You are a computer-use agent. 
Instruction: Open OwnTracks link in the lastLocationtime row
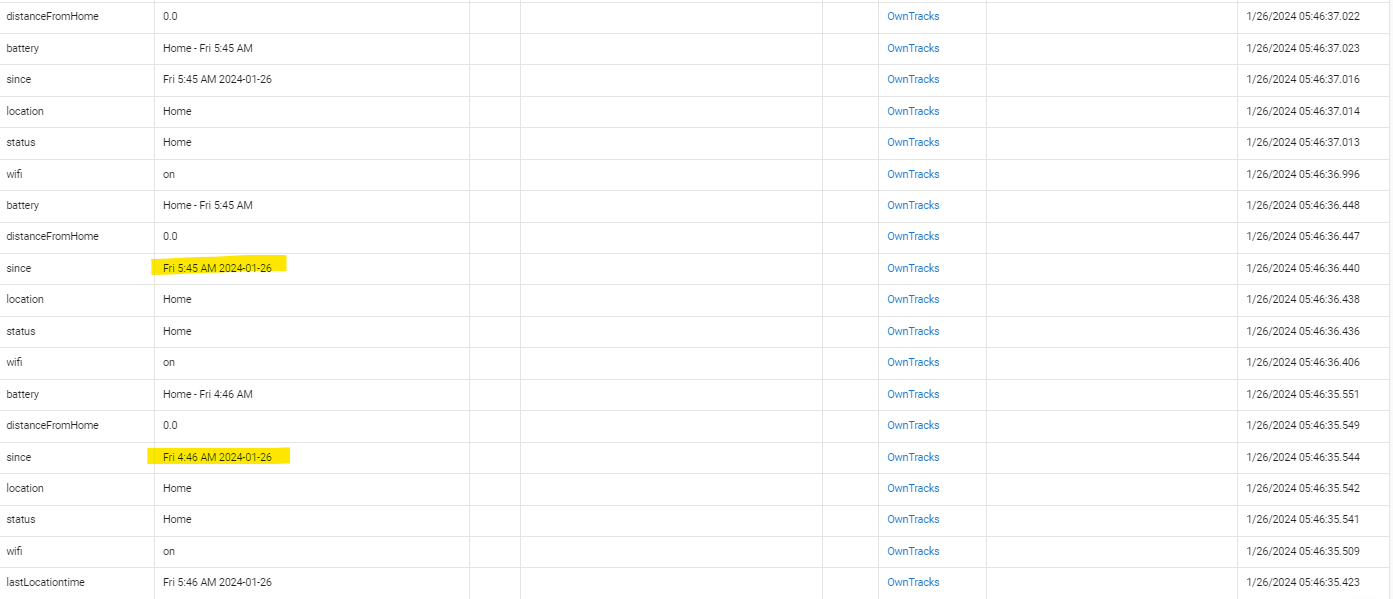pyautogui.click(x=913, y=582)
